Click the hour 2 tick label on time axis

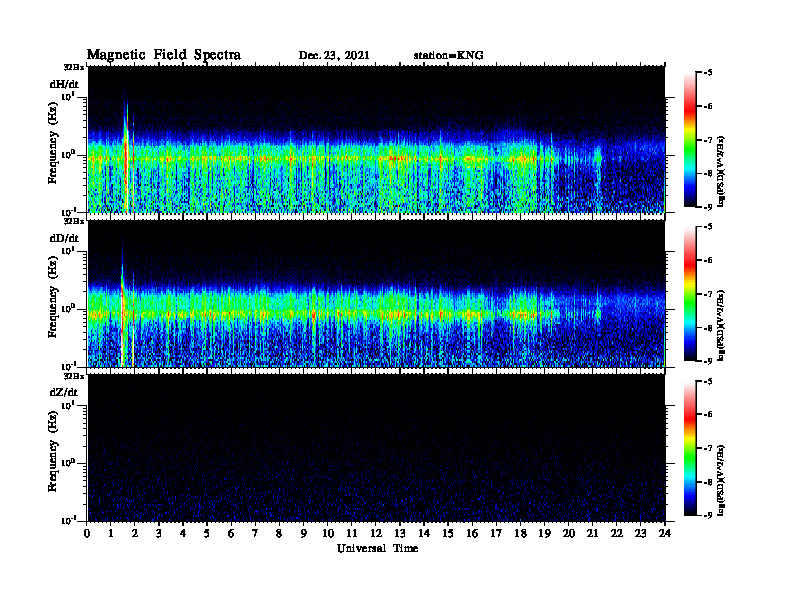(135, 533)
